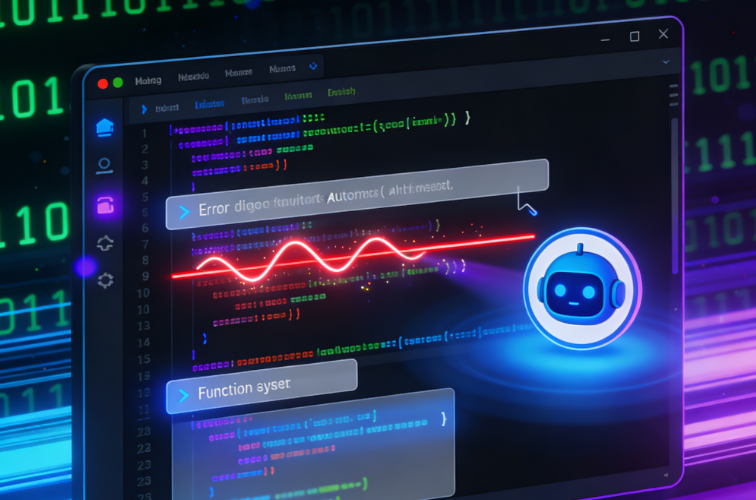Open the Home icon in the sidebar
Viewport: 756px width, 500px height.
105,127
